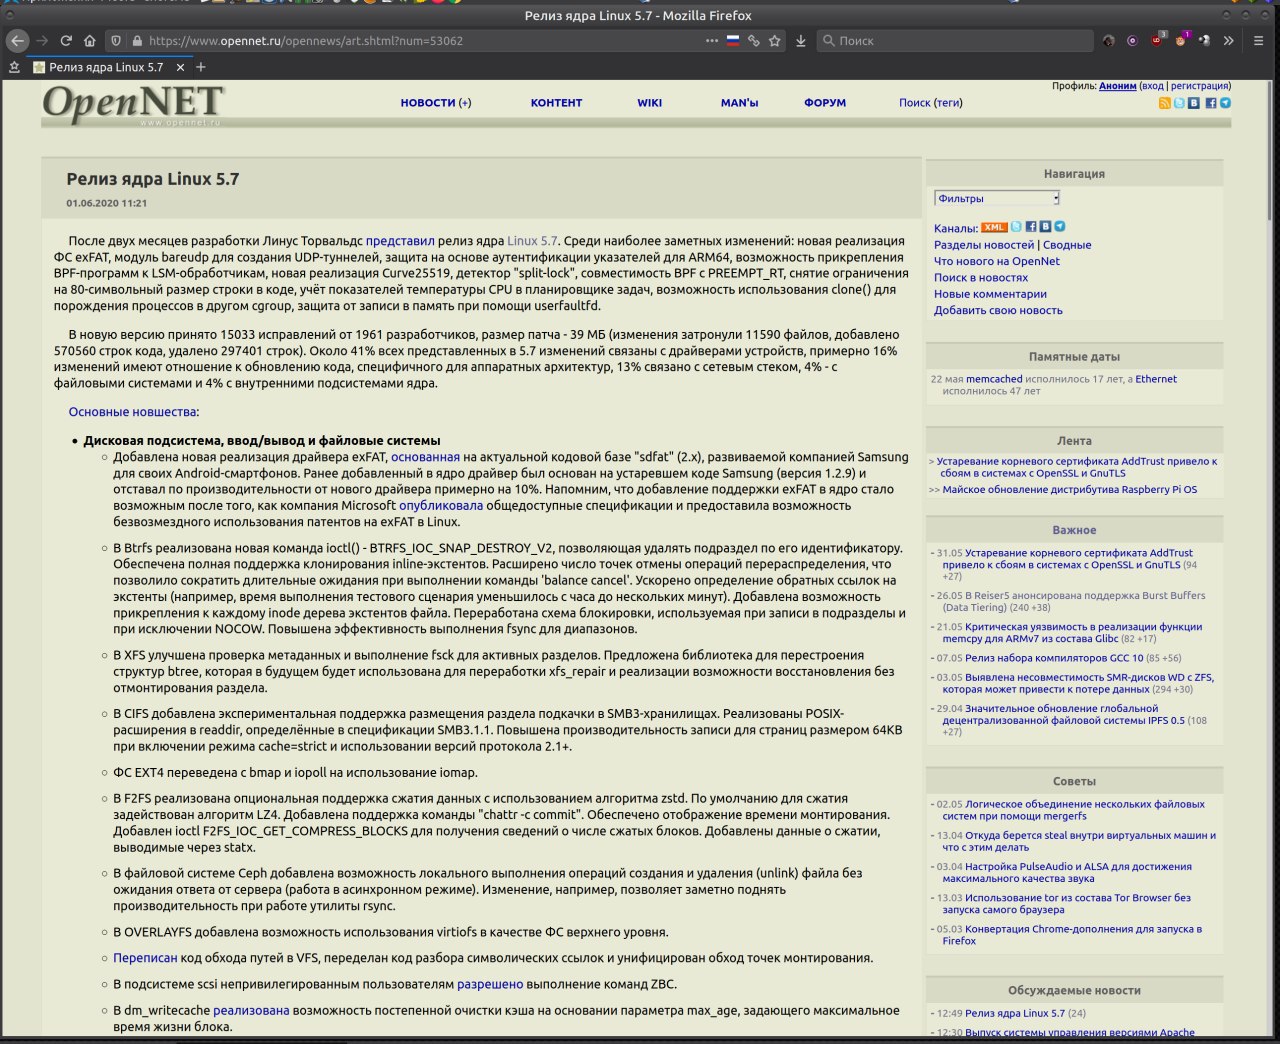The image size is (1280, 1044).
Task: Open the 'представил' link in article
Action: pyautogui.click(x=400, y=241)
